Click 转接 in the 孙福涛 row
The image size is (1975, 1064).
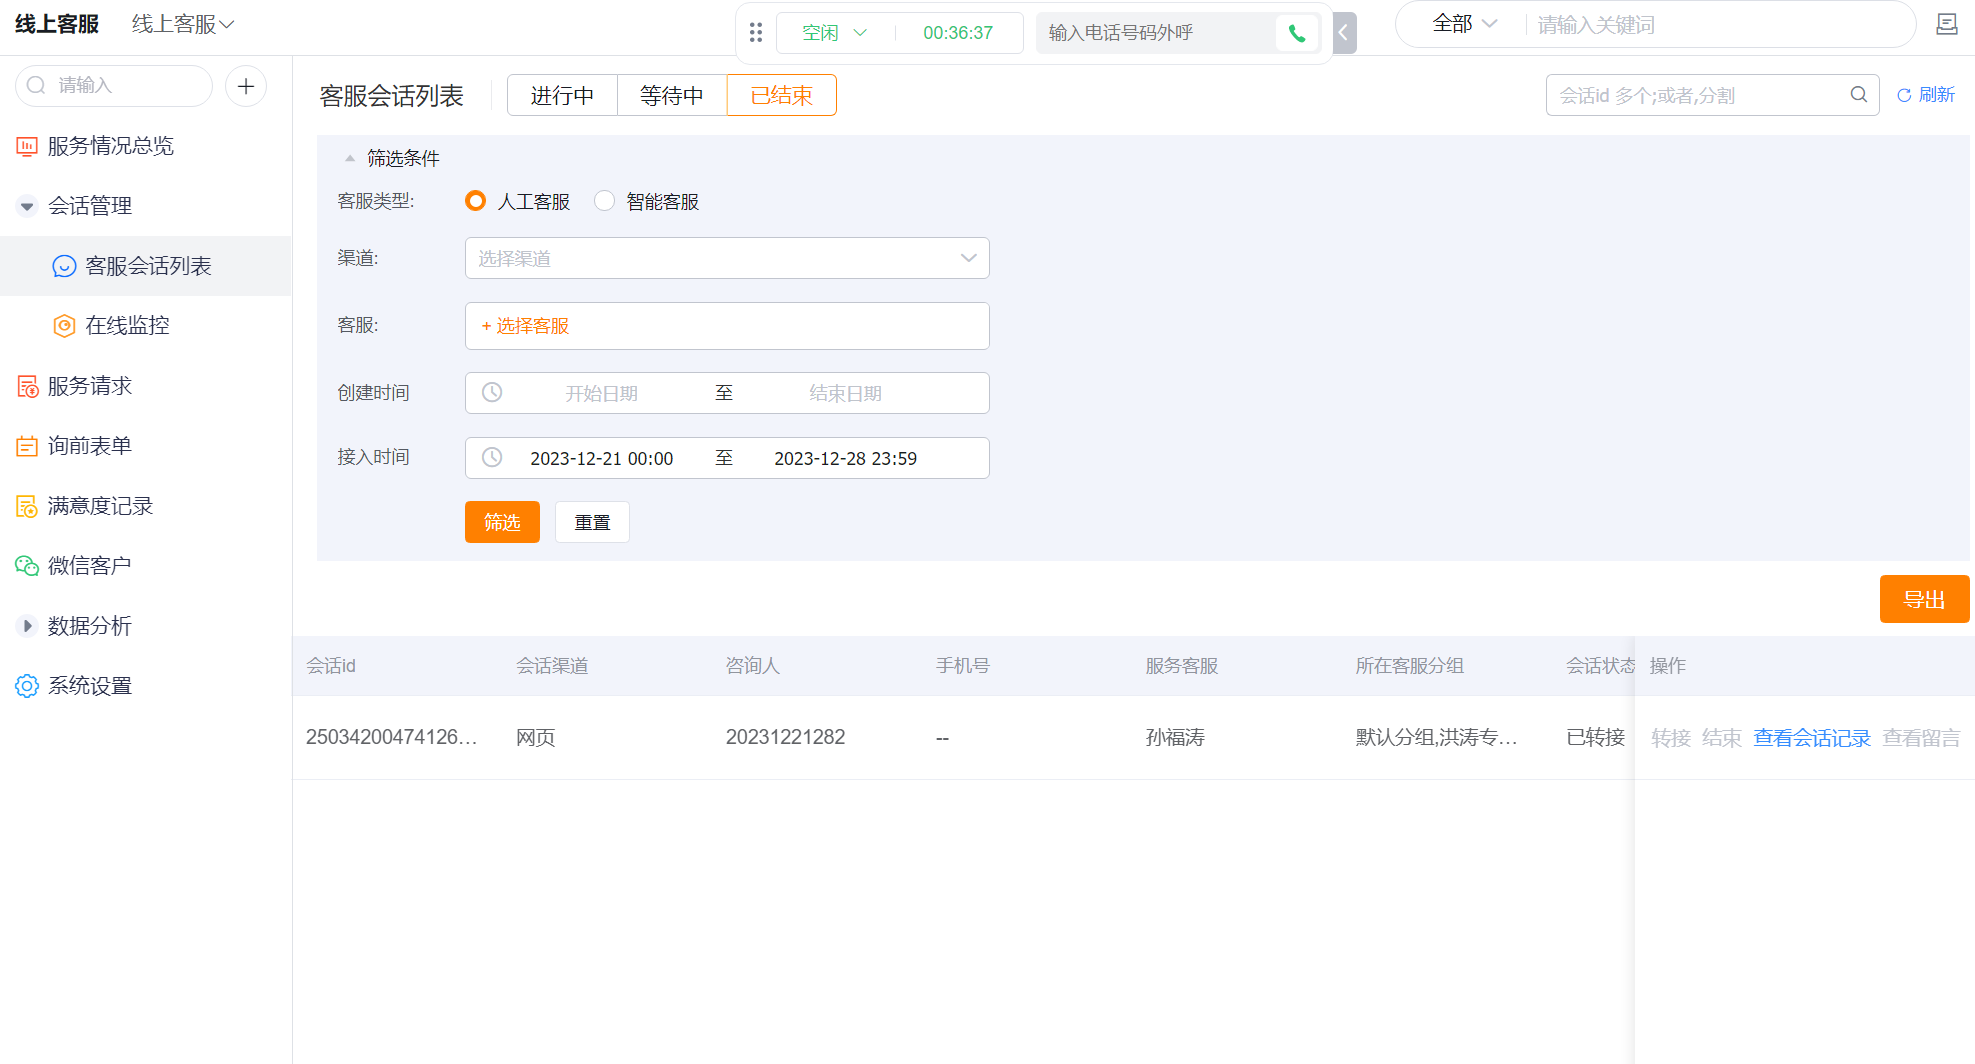(1671, 738)
